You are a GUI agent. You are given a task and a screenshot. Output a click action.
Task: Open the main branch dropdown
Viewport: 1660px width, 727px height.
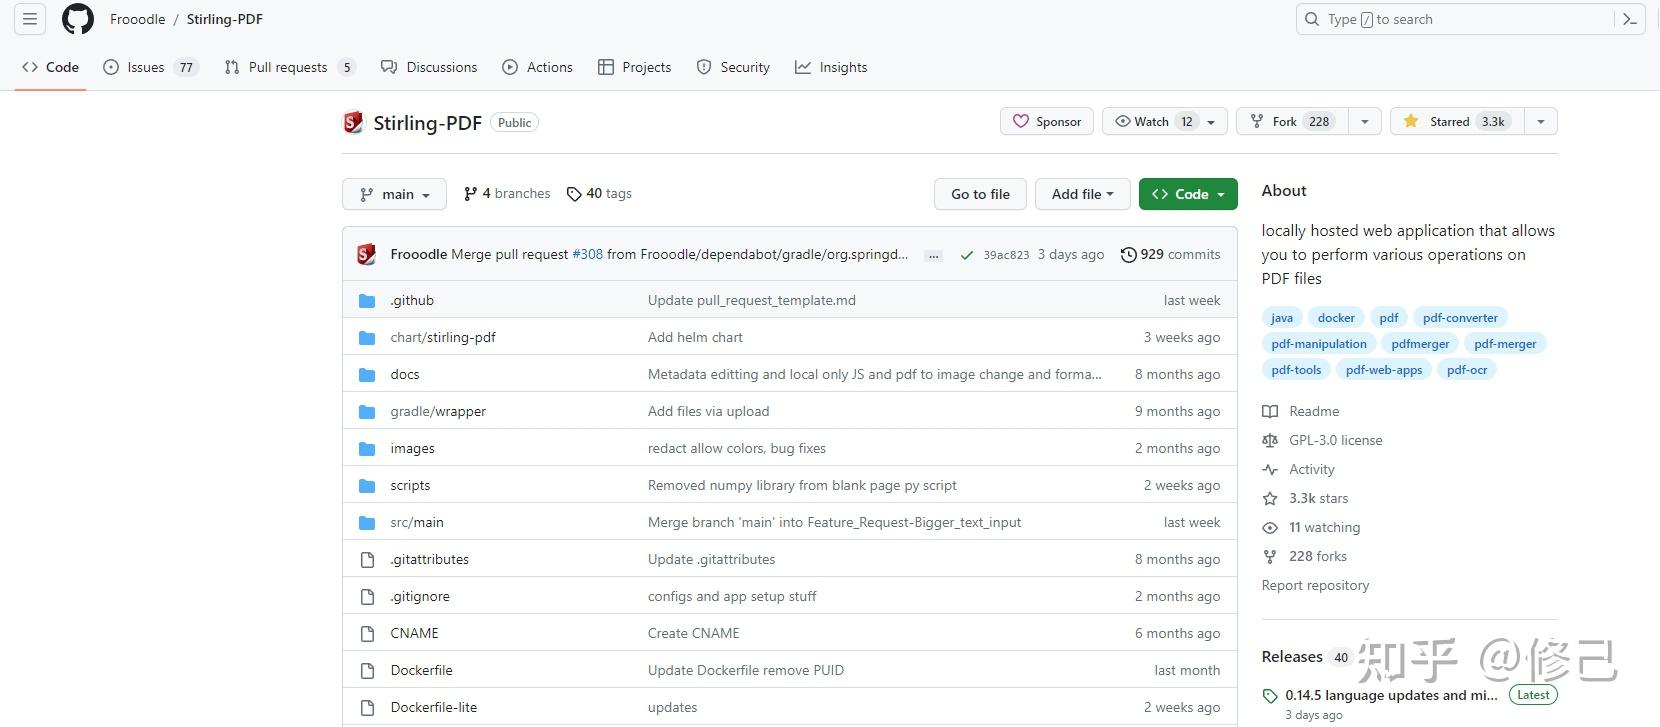[x=395, y=194]
